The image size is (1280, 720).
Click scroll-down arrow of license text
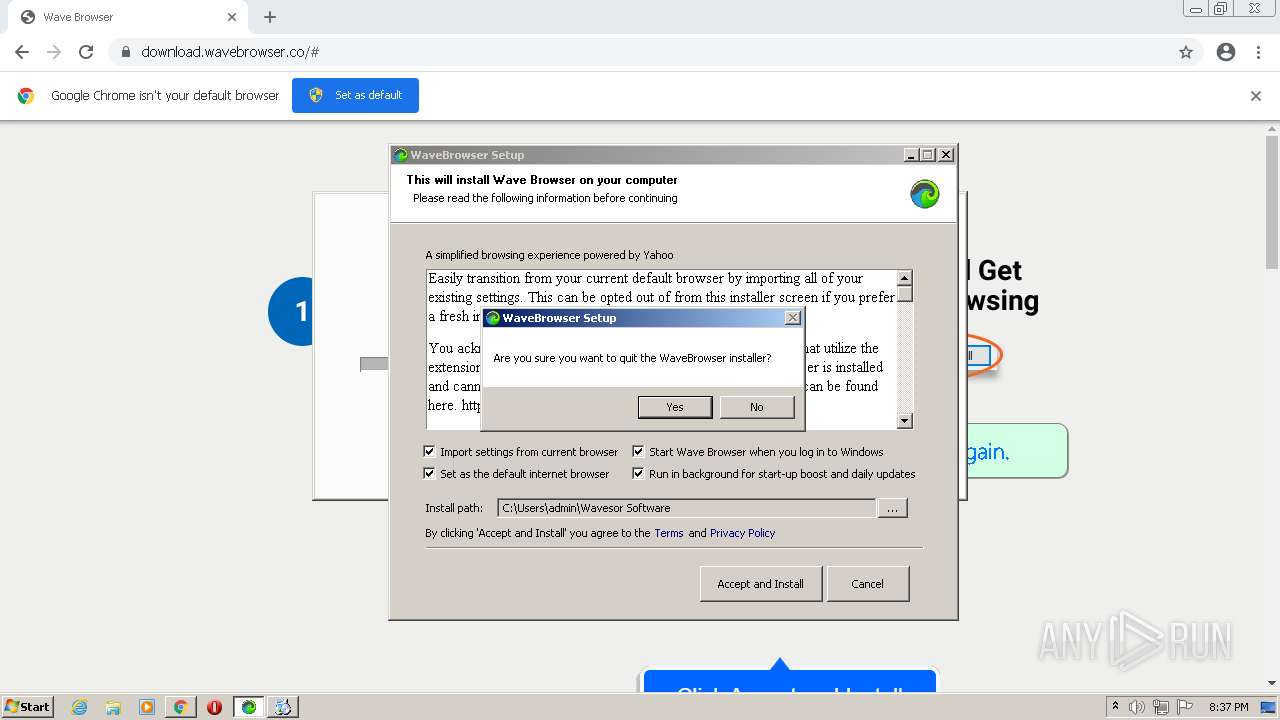click(x=905, y=421)
